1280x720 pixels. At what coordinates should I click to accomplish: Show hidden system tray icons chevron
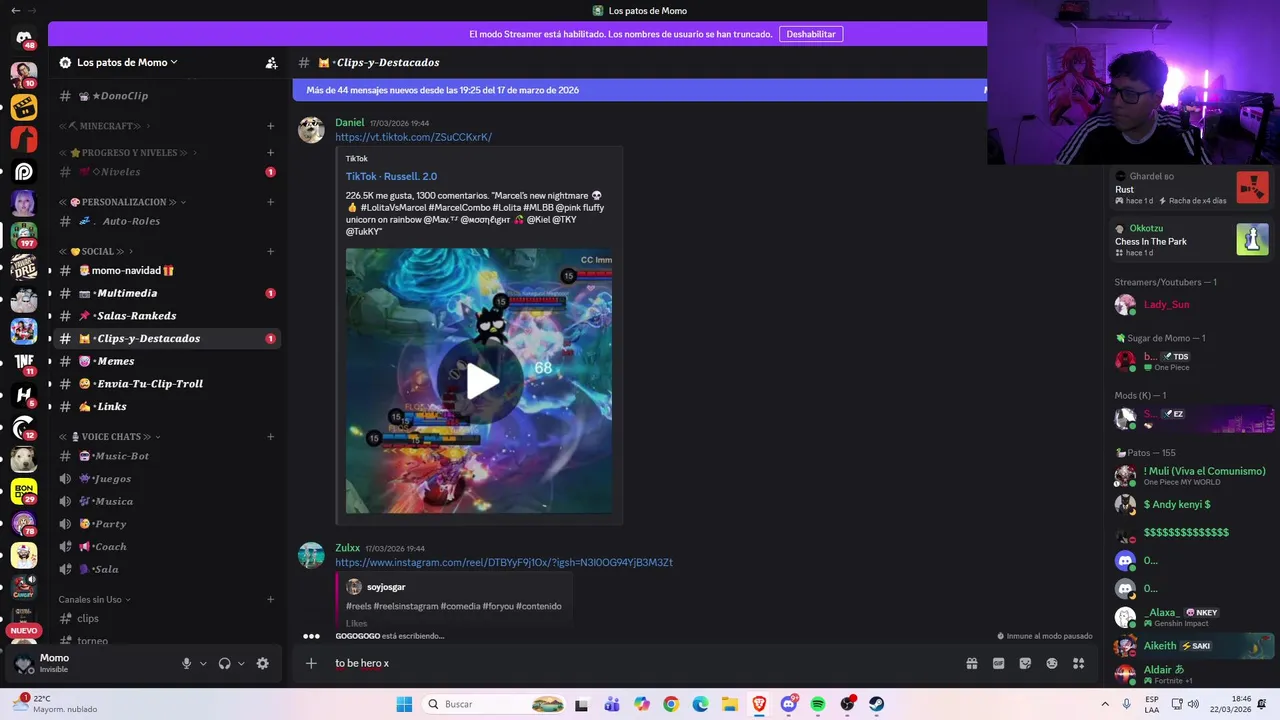pyautogui.click(x=1105, y=704)
